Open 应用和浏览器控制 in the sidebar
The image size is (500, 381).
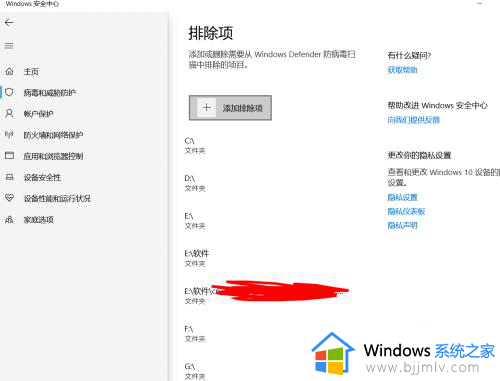point(53,156)
